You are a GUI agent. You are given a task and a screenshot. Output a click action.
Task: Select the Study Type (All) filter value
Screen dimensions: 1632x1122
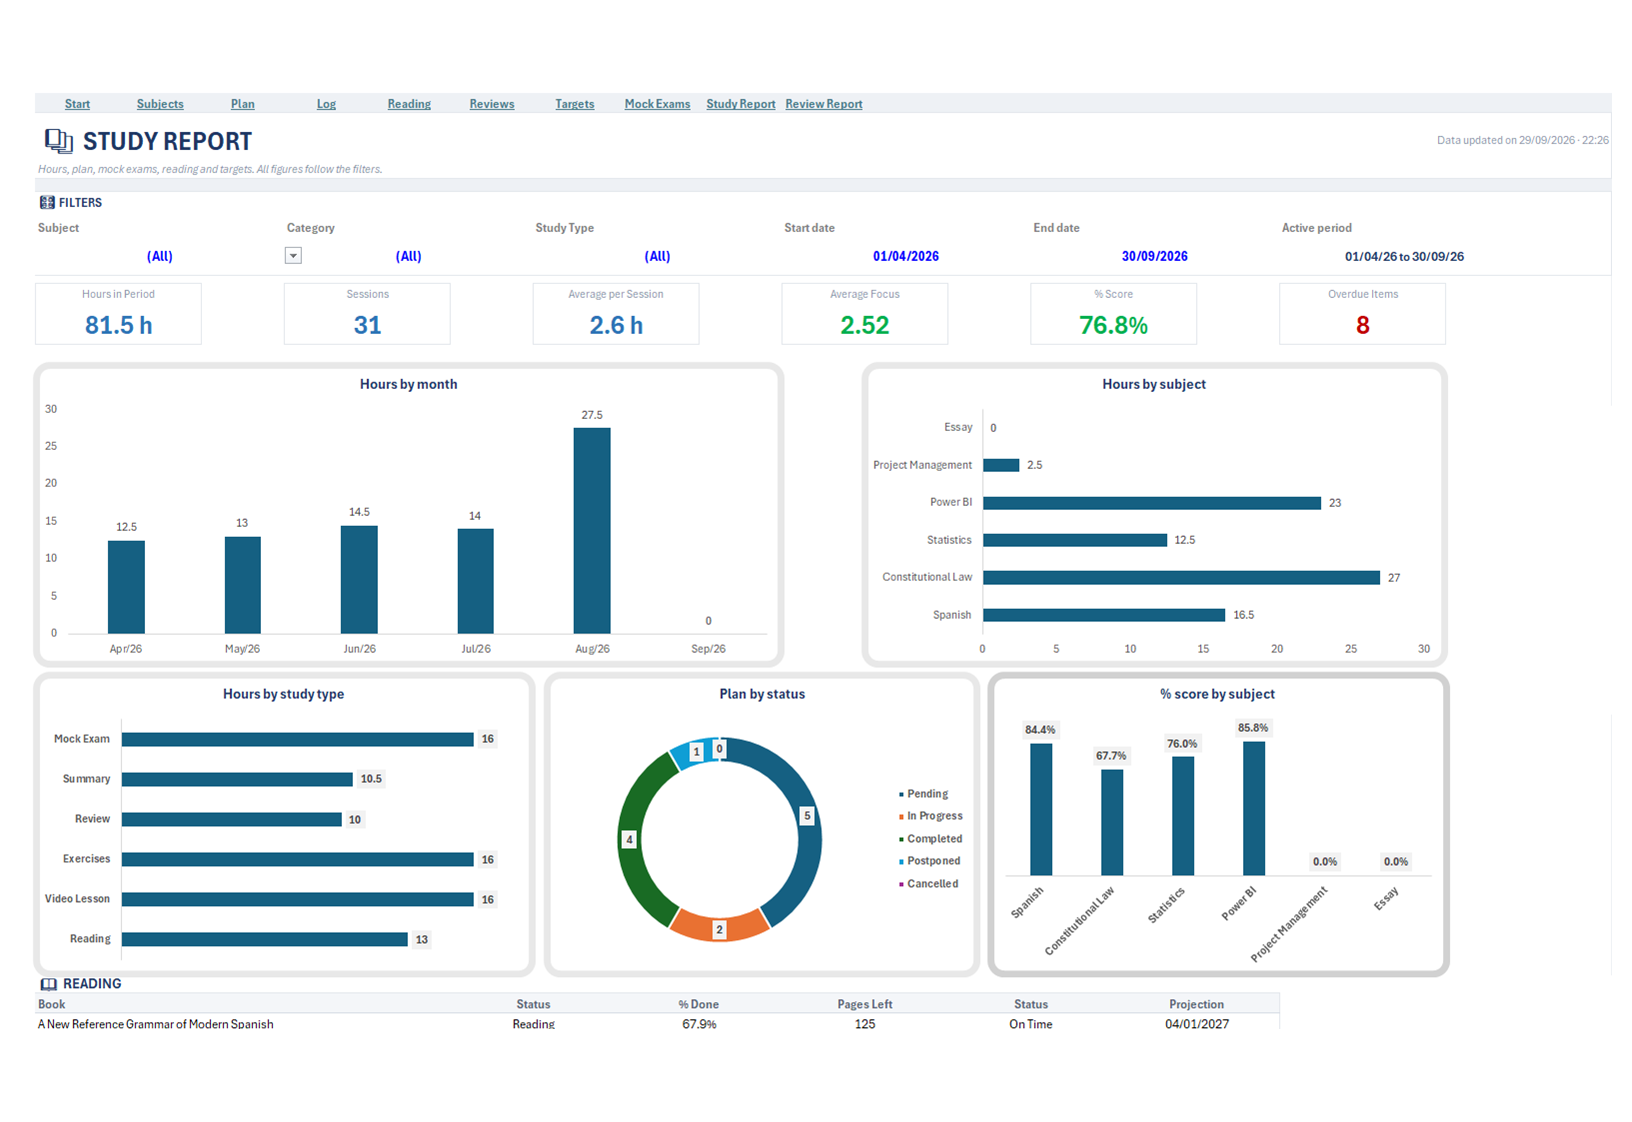pyautogui.click(x=657, y=256)
